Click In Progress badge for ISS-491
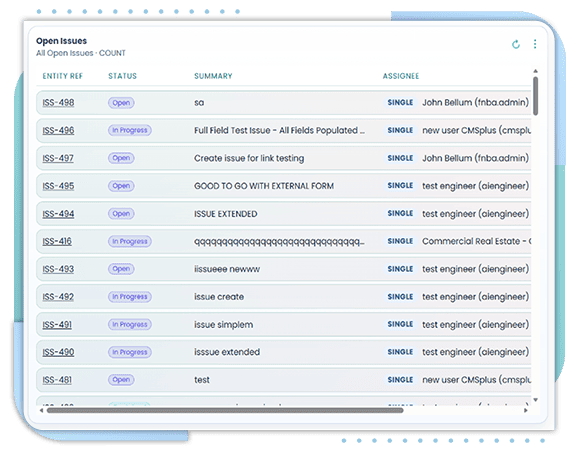The width and height of the screenshot is (580, 450). coord(130,325)
